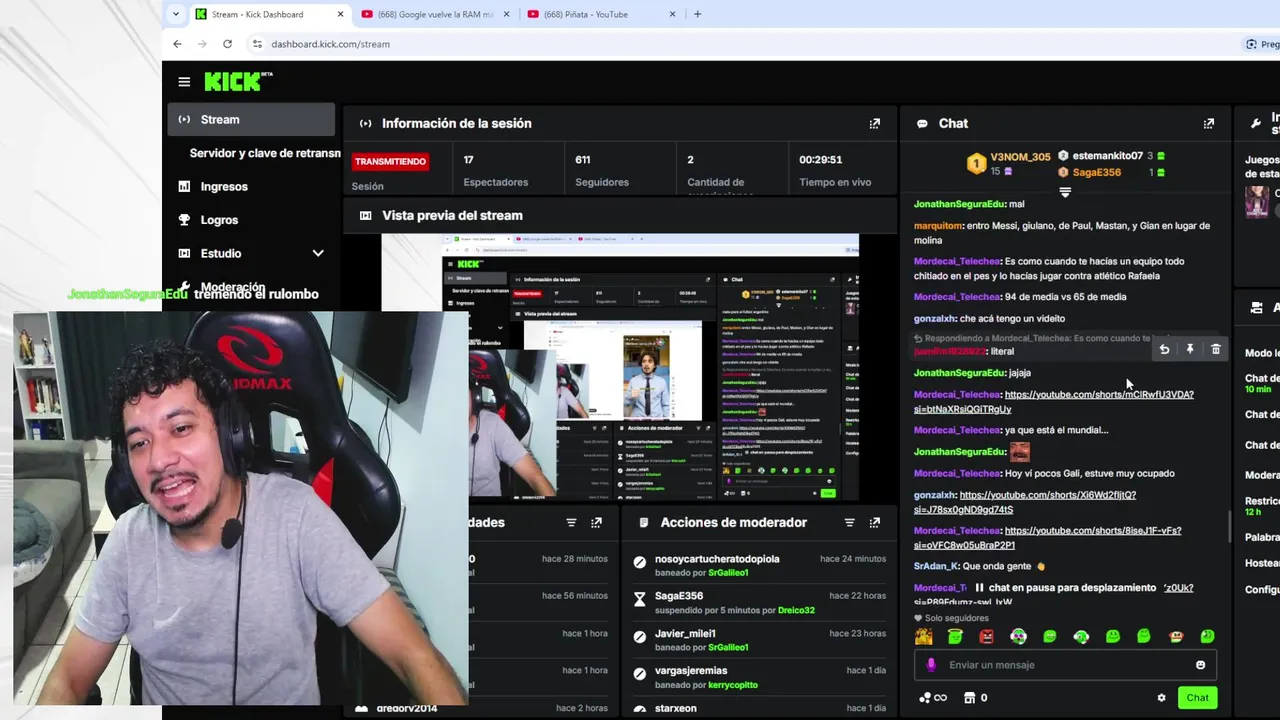The height and width of the screenshot is (720, 1280).
Task: Close the Piñata YouTube tab
Action: (x=672, y=14)
